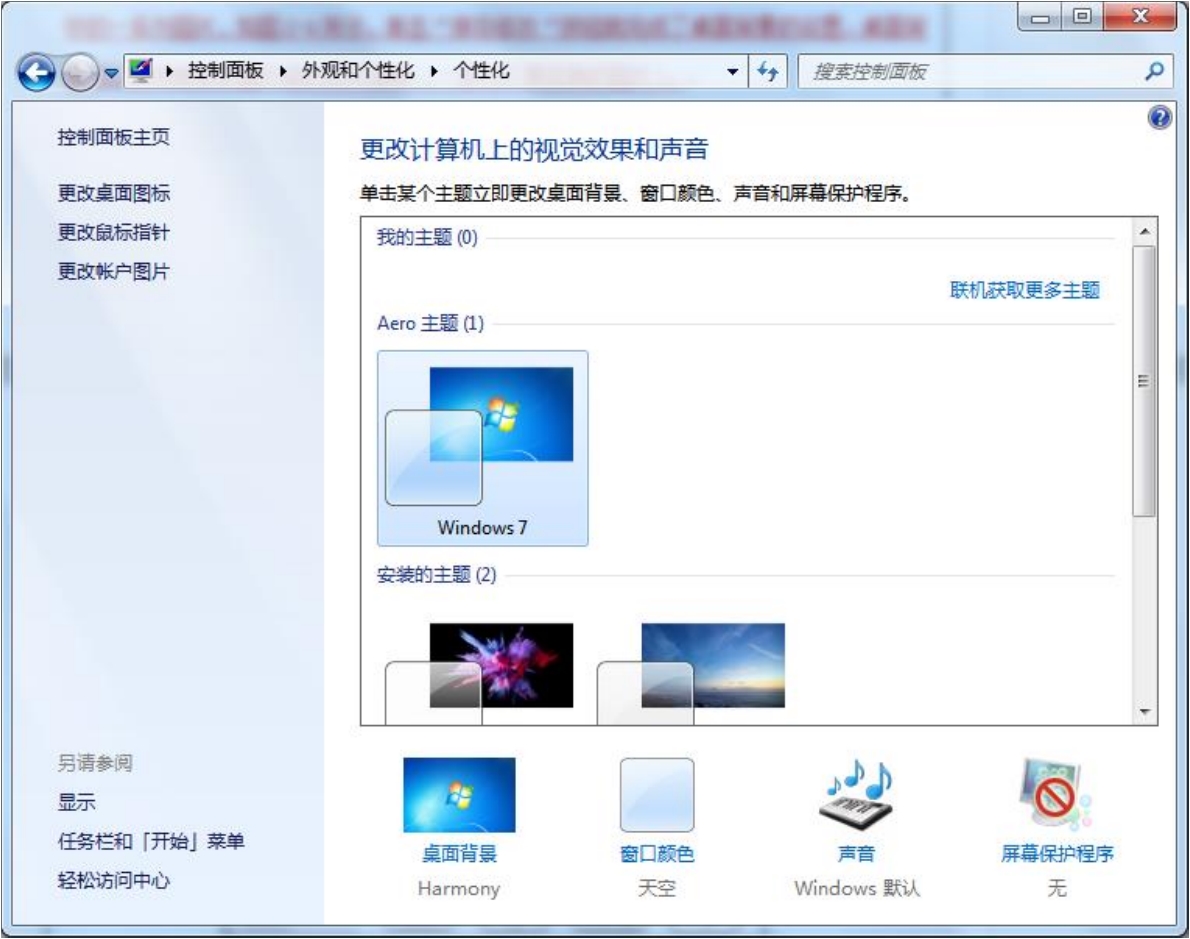The width and height of the screenshot is (1190, 939).
Task: Open 桌面背景 link
Action: 459,854
